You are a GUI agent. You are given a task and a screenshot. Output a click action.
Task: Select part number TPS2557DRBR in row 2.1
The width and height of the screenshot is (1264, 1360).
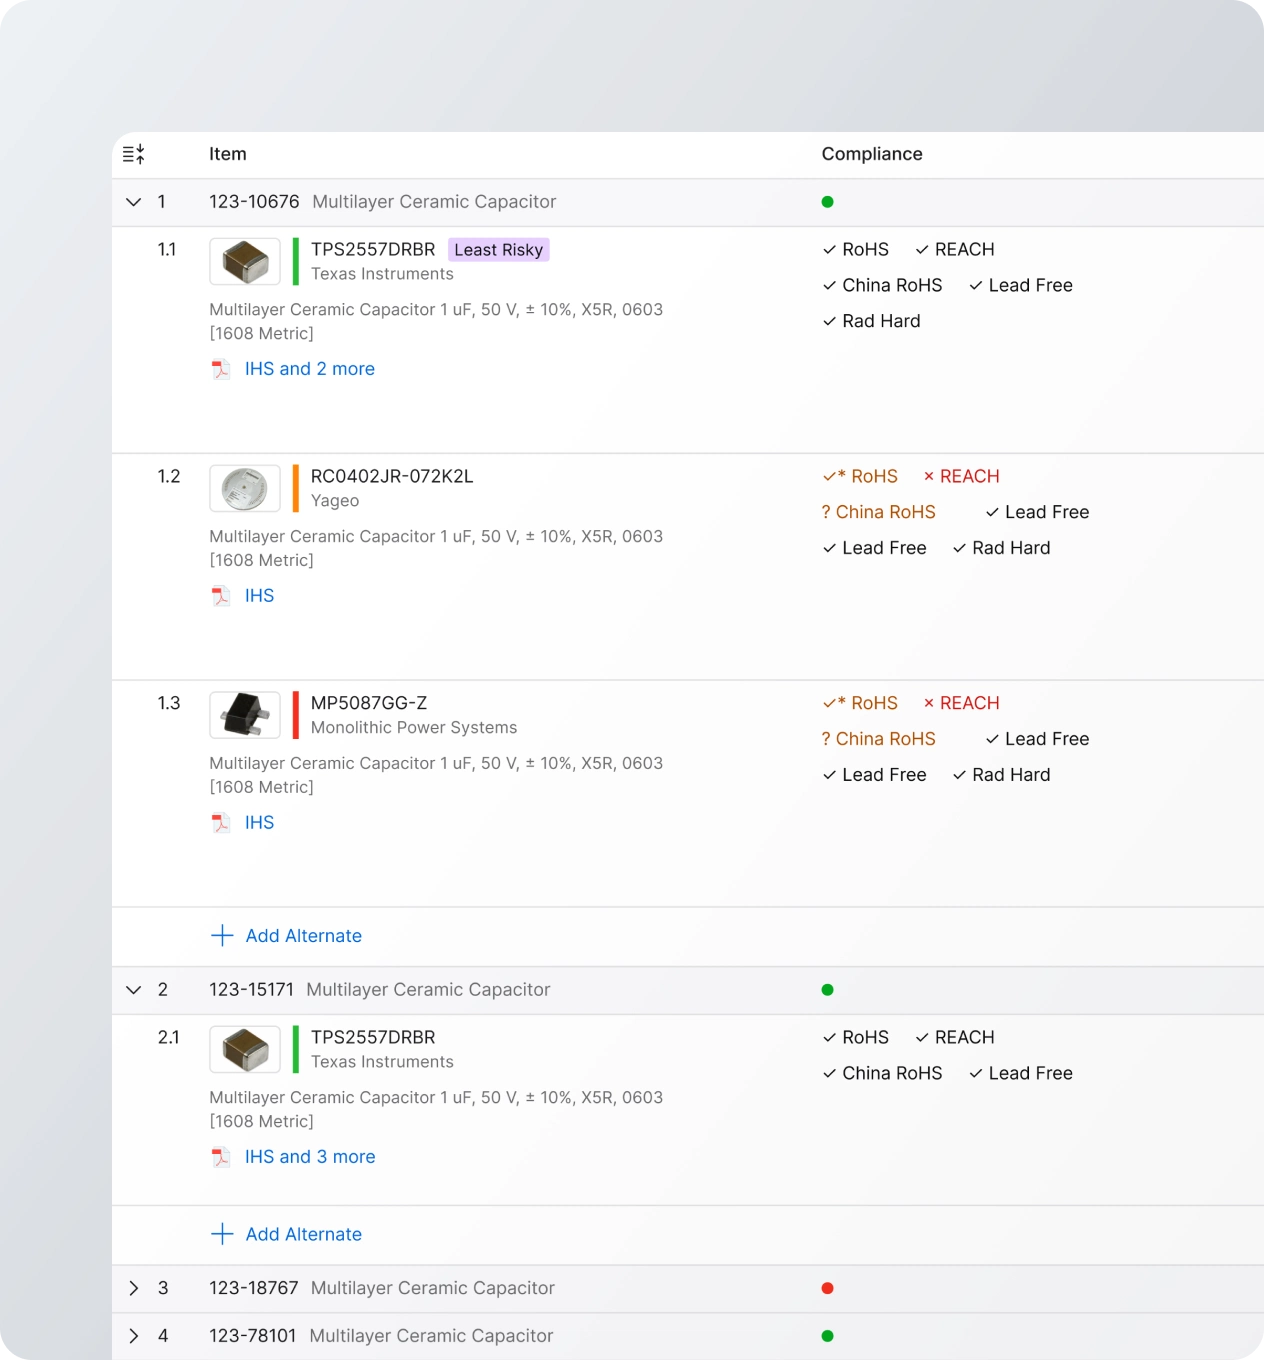point(373,1038)
